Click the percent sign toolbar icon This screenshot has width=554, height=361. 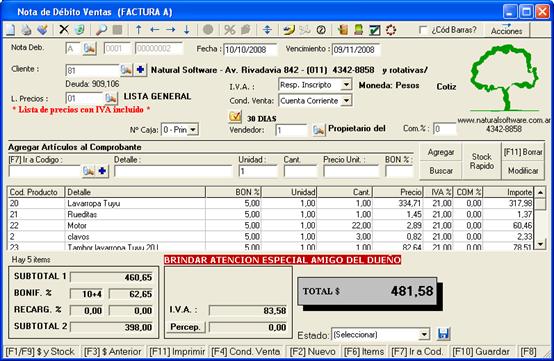click(230, 30)
